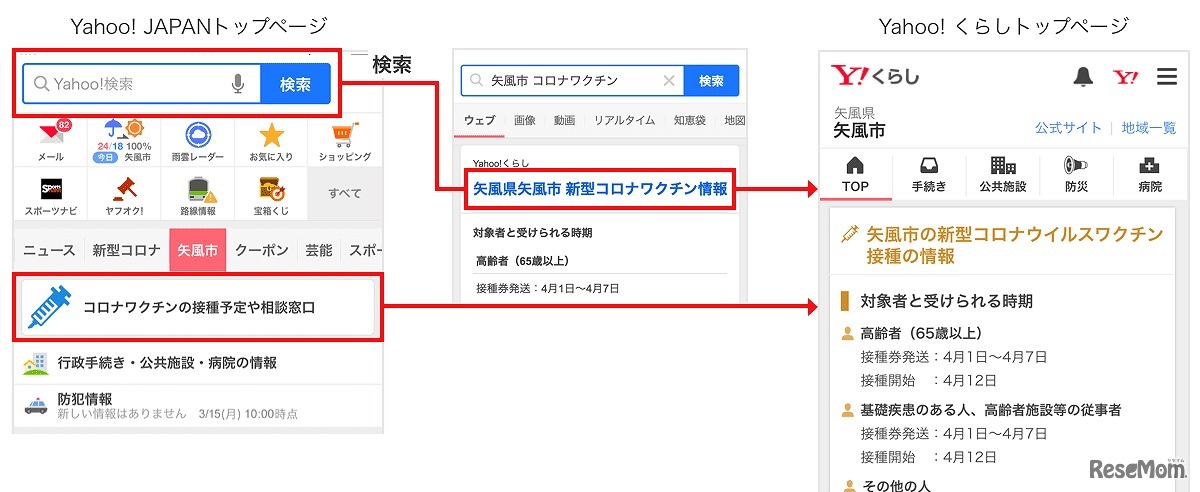The width and height of the screenshot is (1200, 492).
Task: Open the ヤフオク! auction hammer icon
Action: 125,194
